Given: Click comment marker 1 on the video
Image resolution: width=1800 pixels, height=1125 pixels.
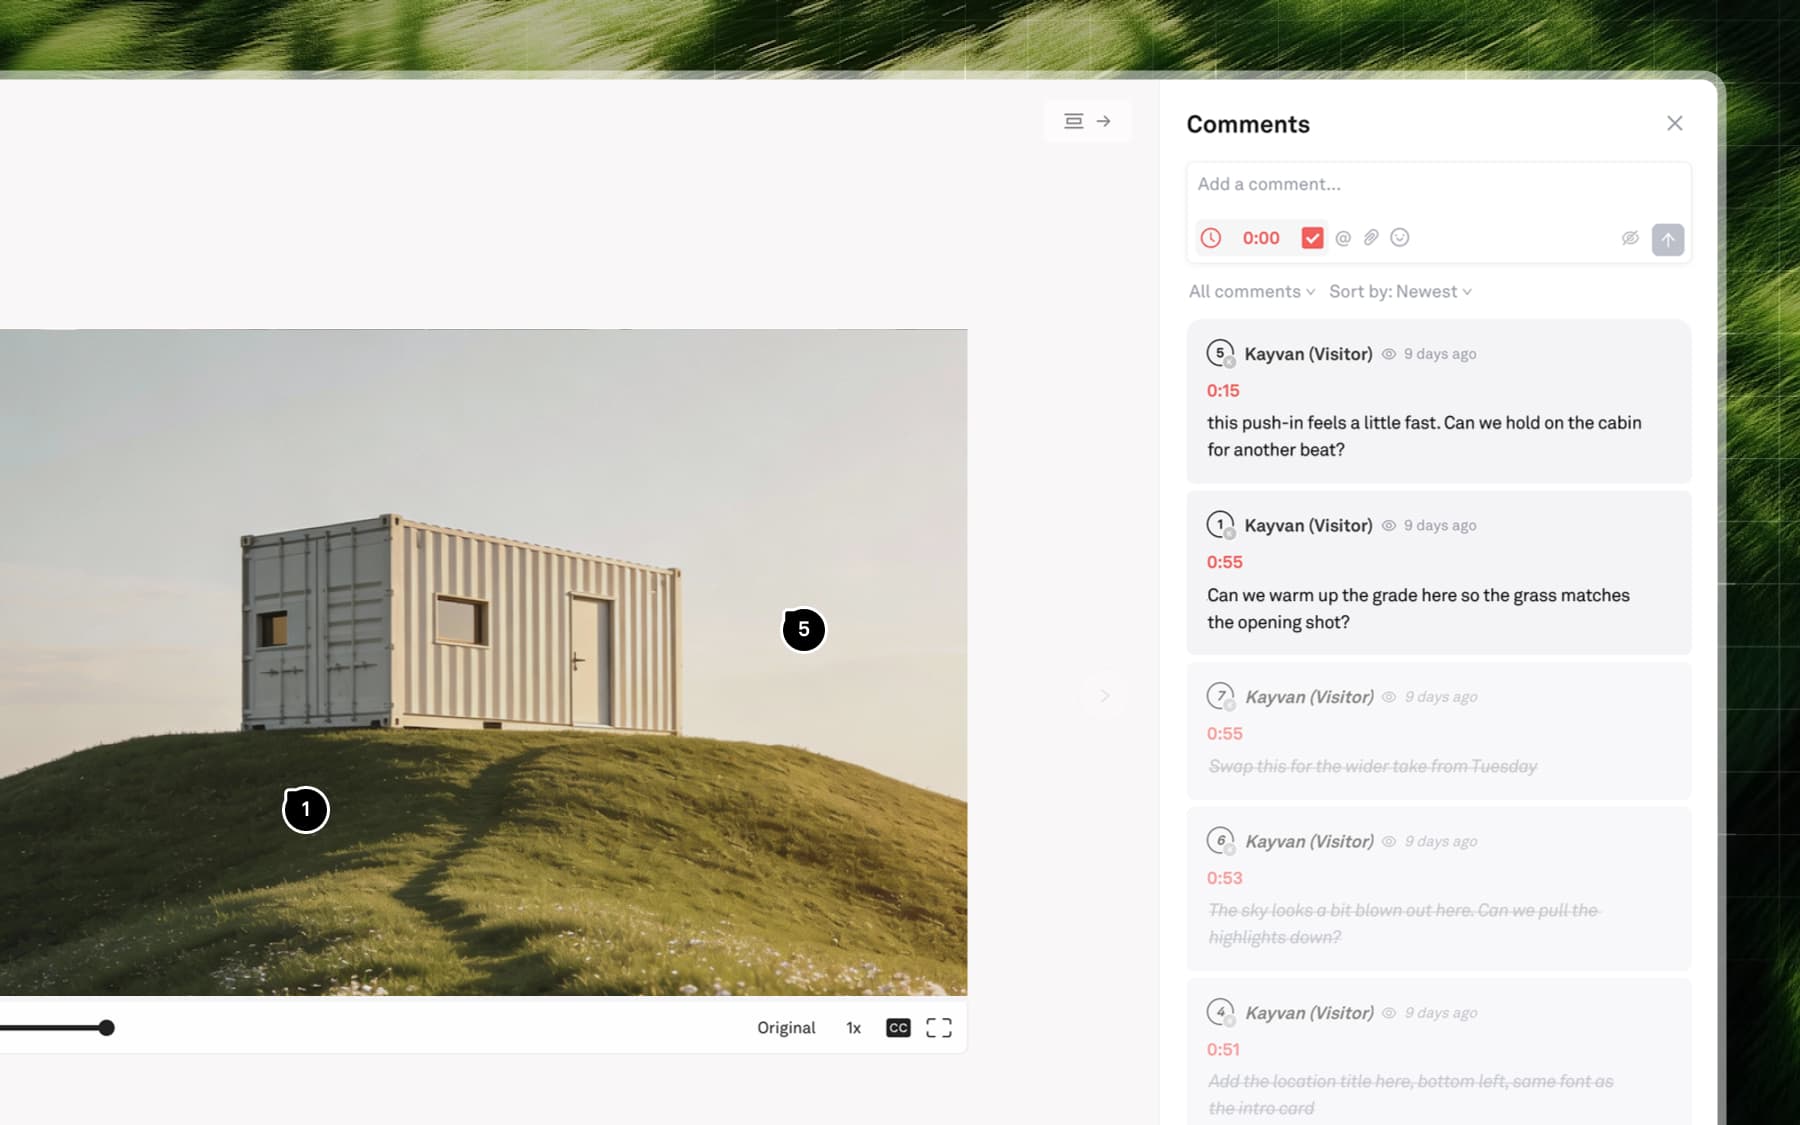Looking at the screenshot, I should pyautogui.click(x=306, y=810).
